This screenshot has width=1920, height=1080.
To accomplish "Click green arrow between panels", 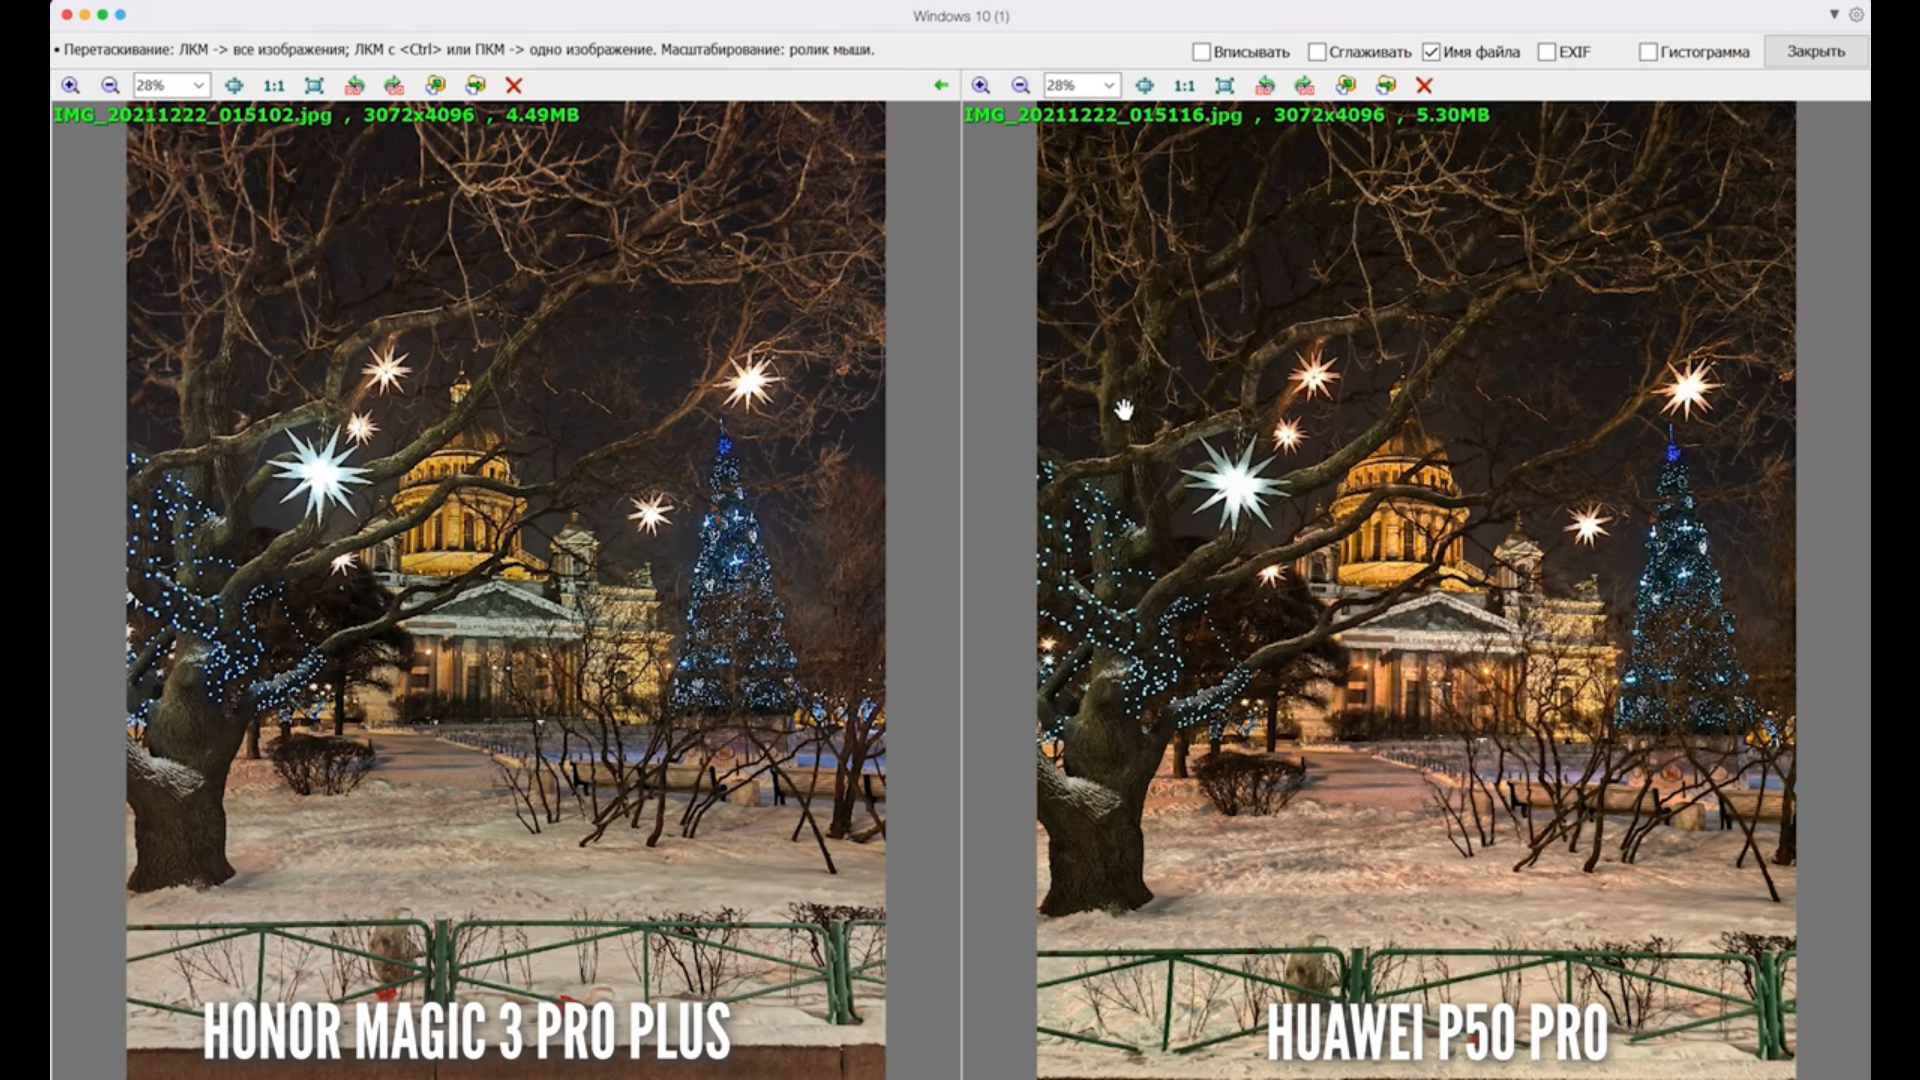I will (940, 86).
